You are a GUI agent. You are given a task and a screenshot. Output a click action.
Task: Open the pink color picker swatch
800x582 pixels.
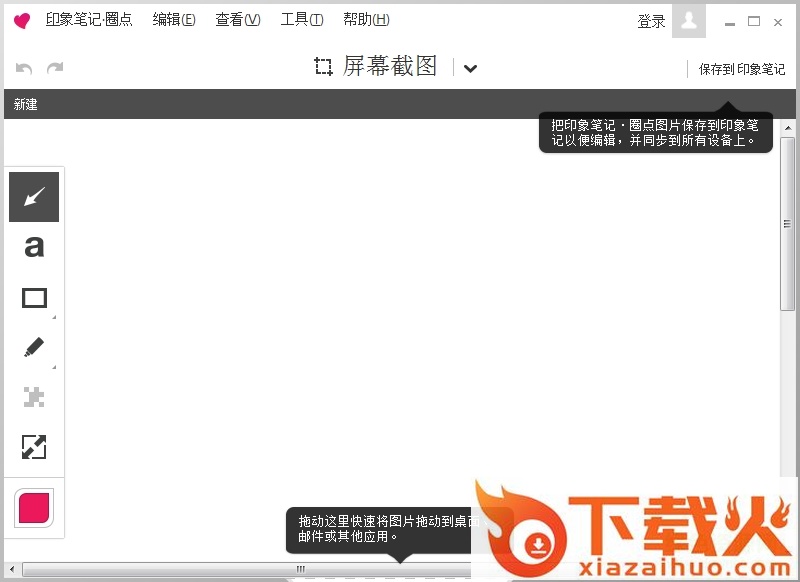[34, 508]
